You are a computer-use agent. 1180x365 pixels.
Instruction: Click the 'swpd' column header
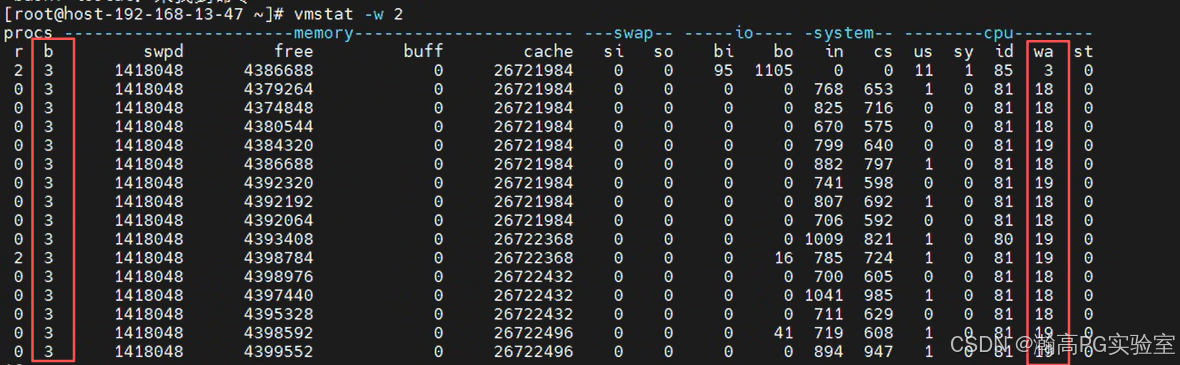163,52
